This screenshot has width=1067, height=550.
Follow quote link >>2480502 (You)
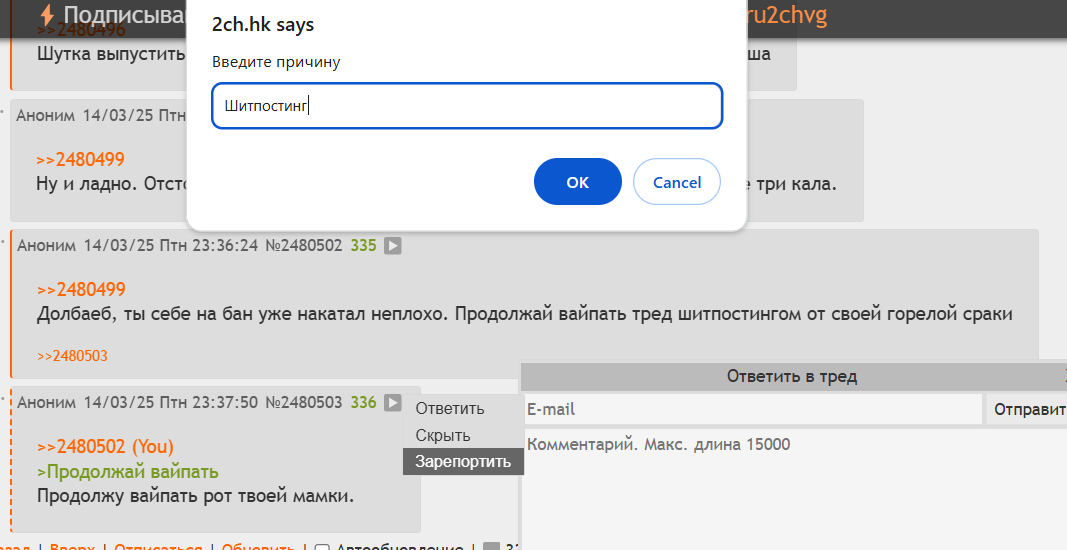point(105,447)
